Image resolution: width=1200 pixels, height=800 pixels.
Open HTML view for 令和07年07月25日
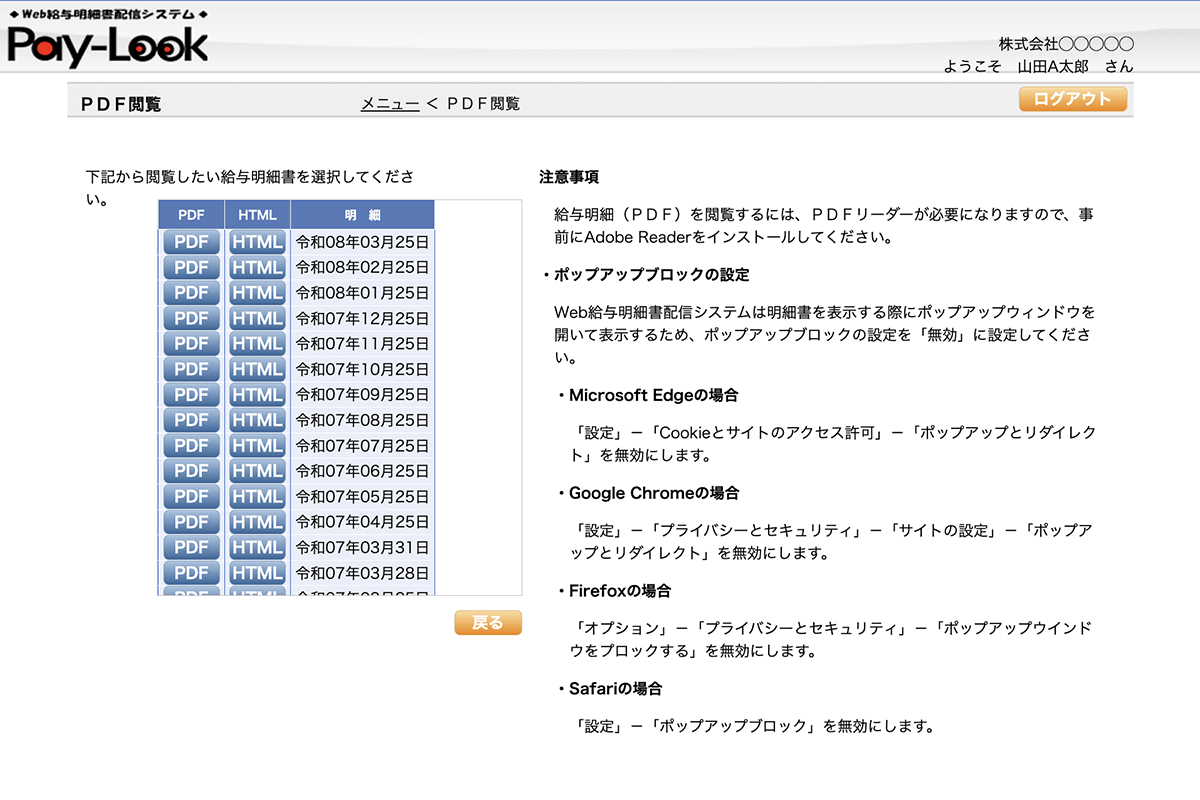click(257, 446)
